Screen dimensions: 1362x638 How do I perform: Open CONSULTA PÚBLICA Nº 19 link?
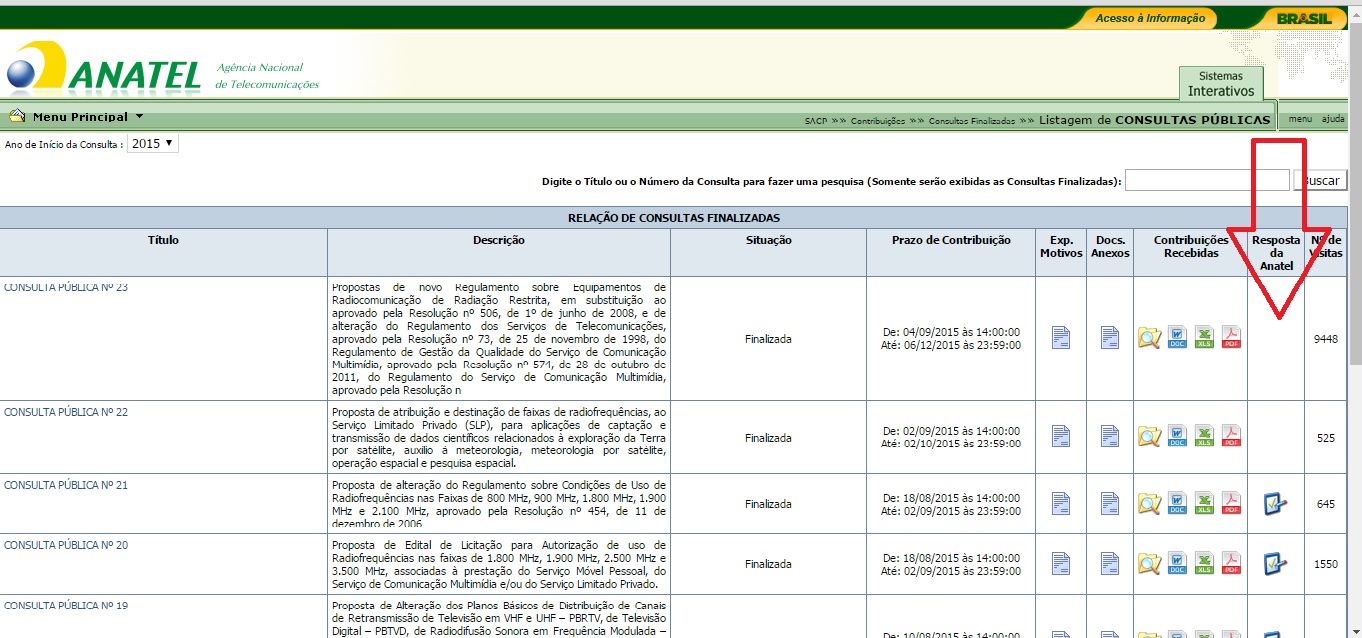coord(66,605)
